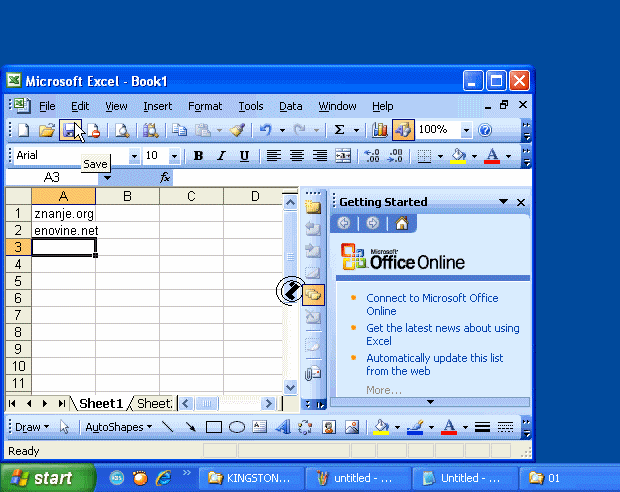The height and width of the screenshot is (492, 620).
Task: Click the Redo icon
Action: pos(300,130)
